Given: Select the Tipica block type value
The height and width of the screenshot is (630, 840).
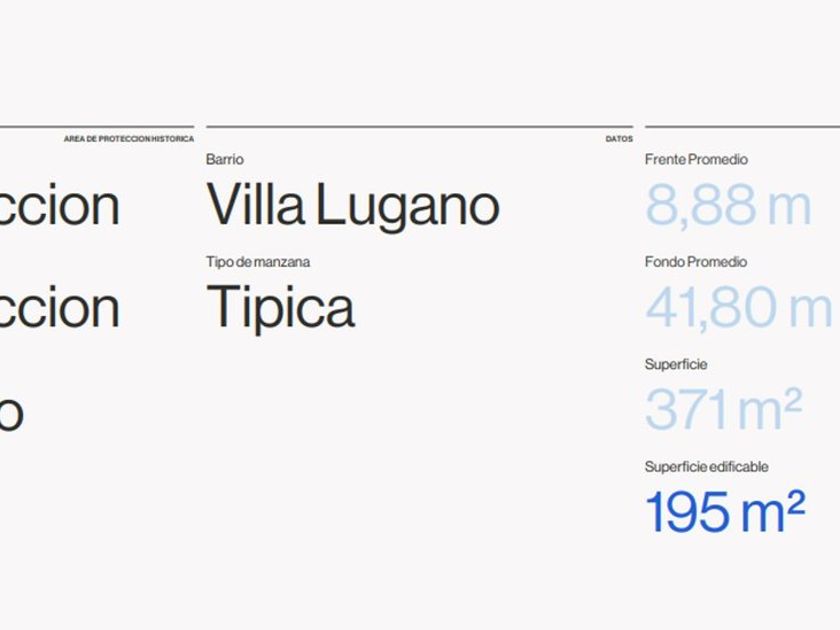Looking at the screenshot, I should point(280,307).
